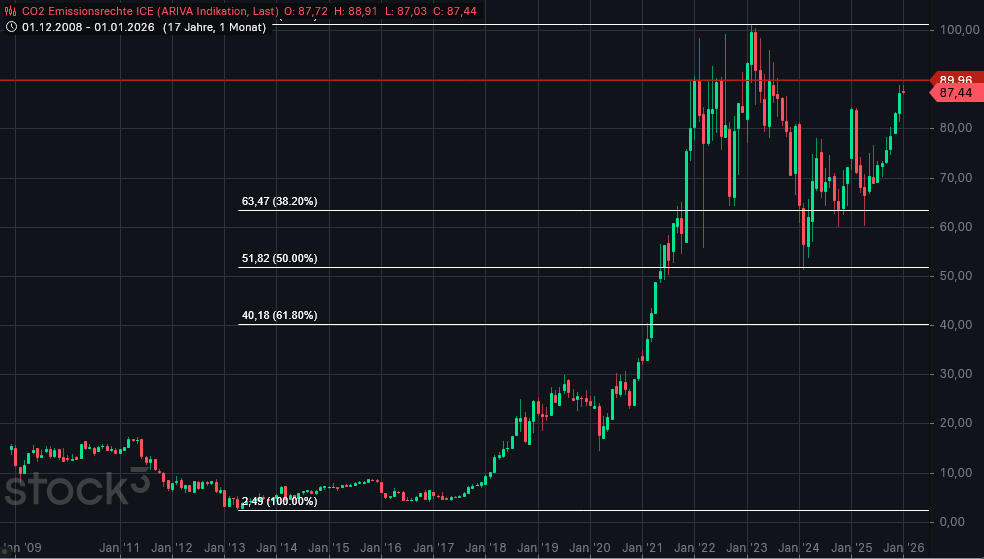Select the 40,18 (61.80%) Fibonacci label
This screenshot has width=984, height=559.
coord(279,316)
